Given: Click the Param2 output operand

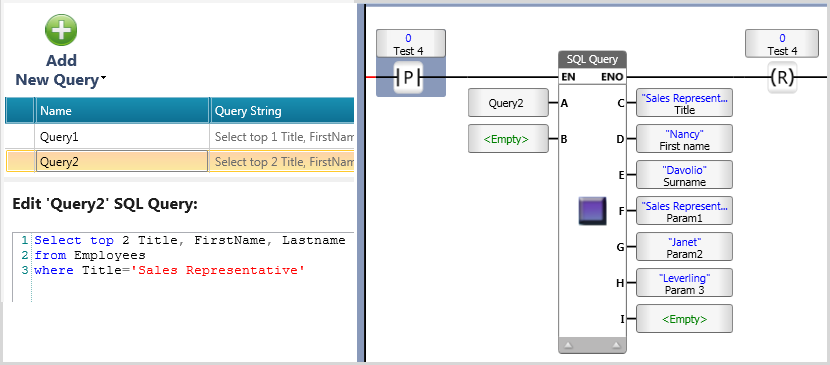Looking at the screenshot, I should coord(684,247).
